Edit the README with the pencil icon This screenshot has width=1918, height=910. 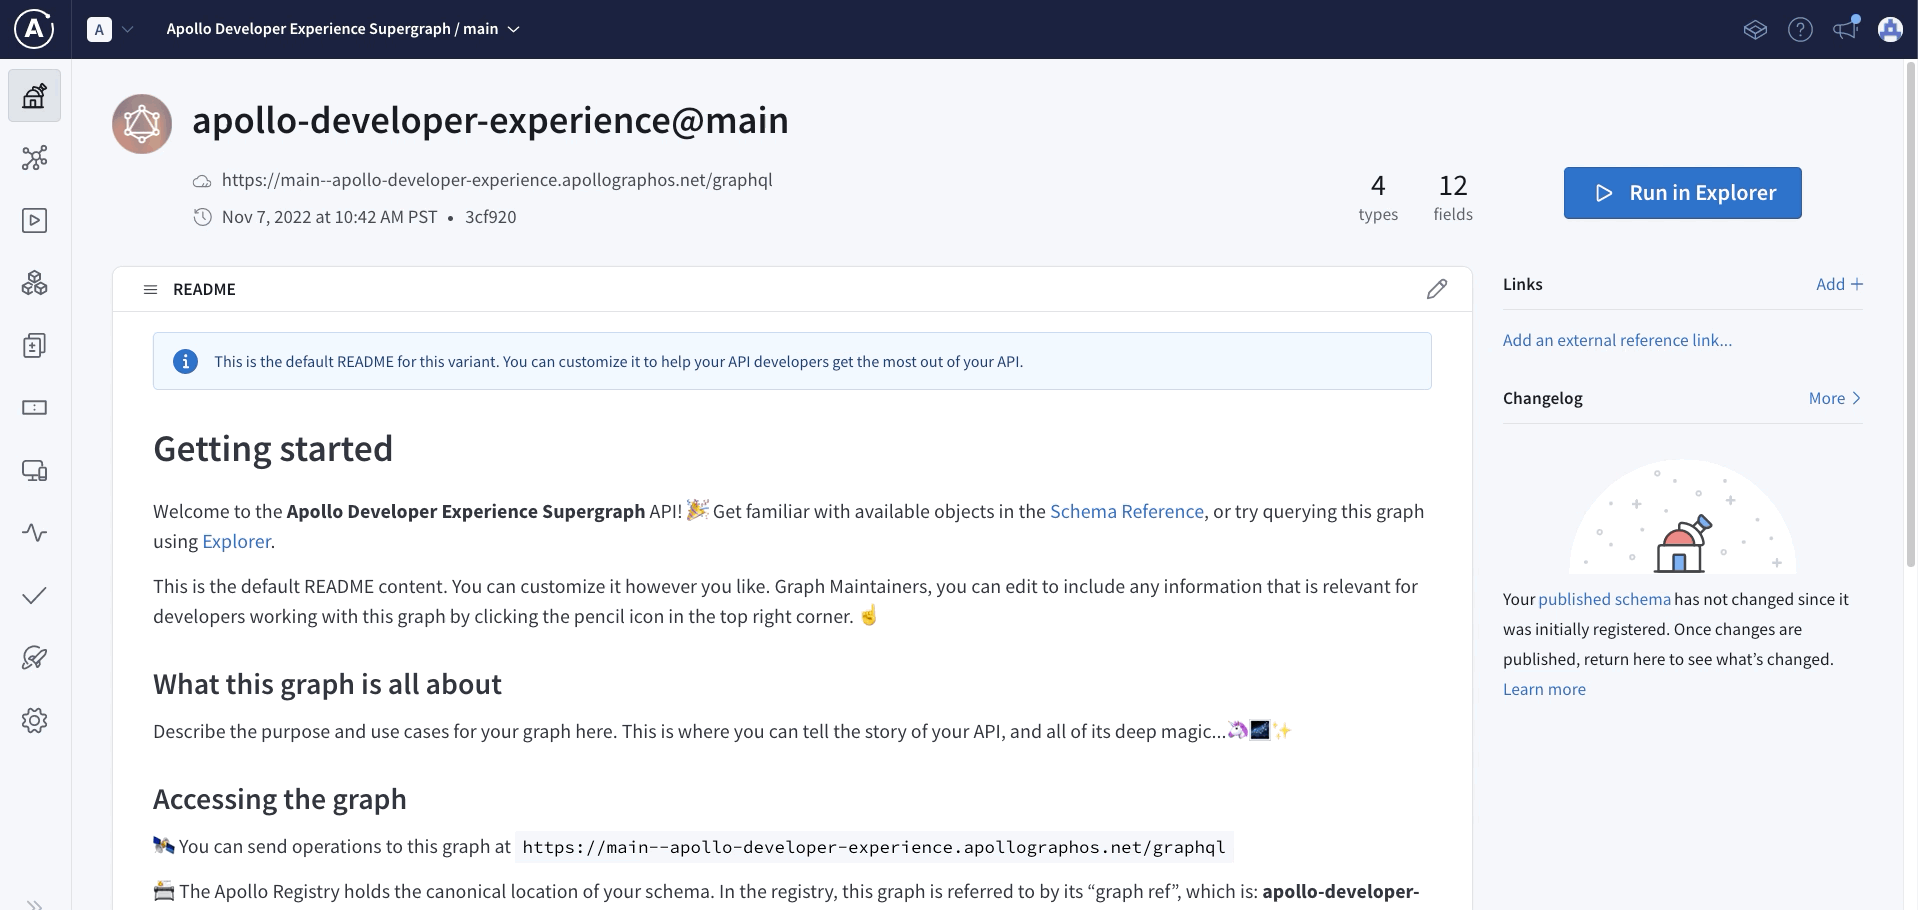pos(1437,289)
